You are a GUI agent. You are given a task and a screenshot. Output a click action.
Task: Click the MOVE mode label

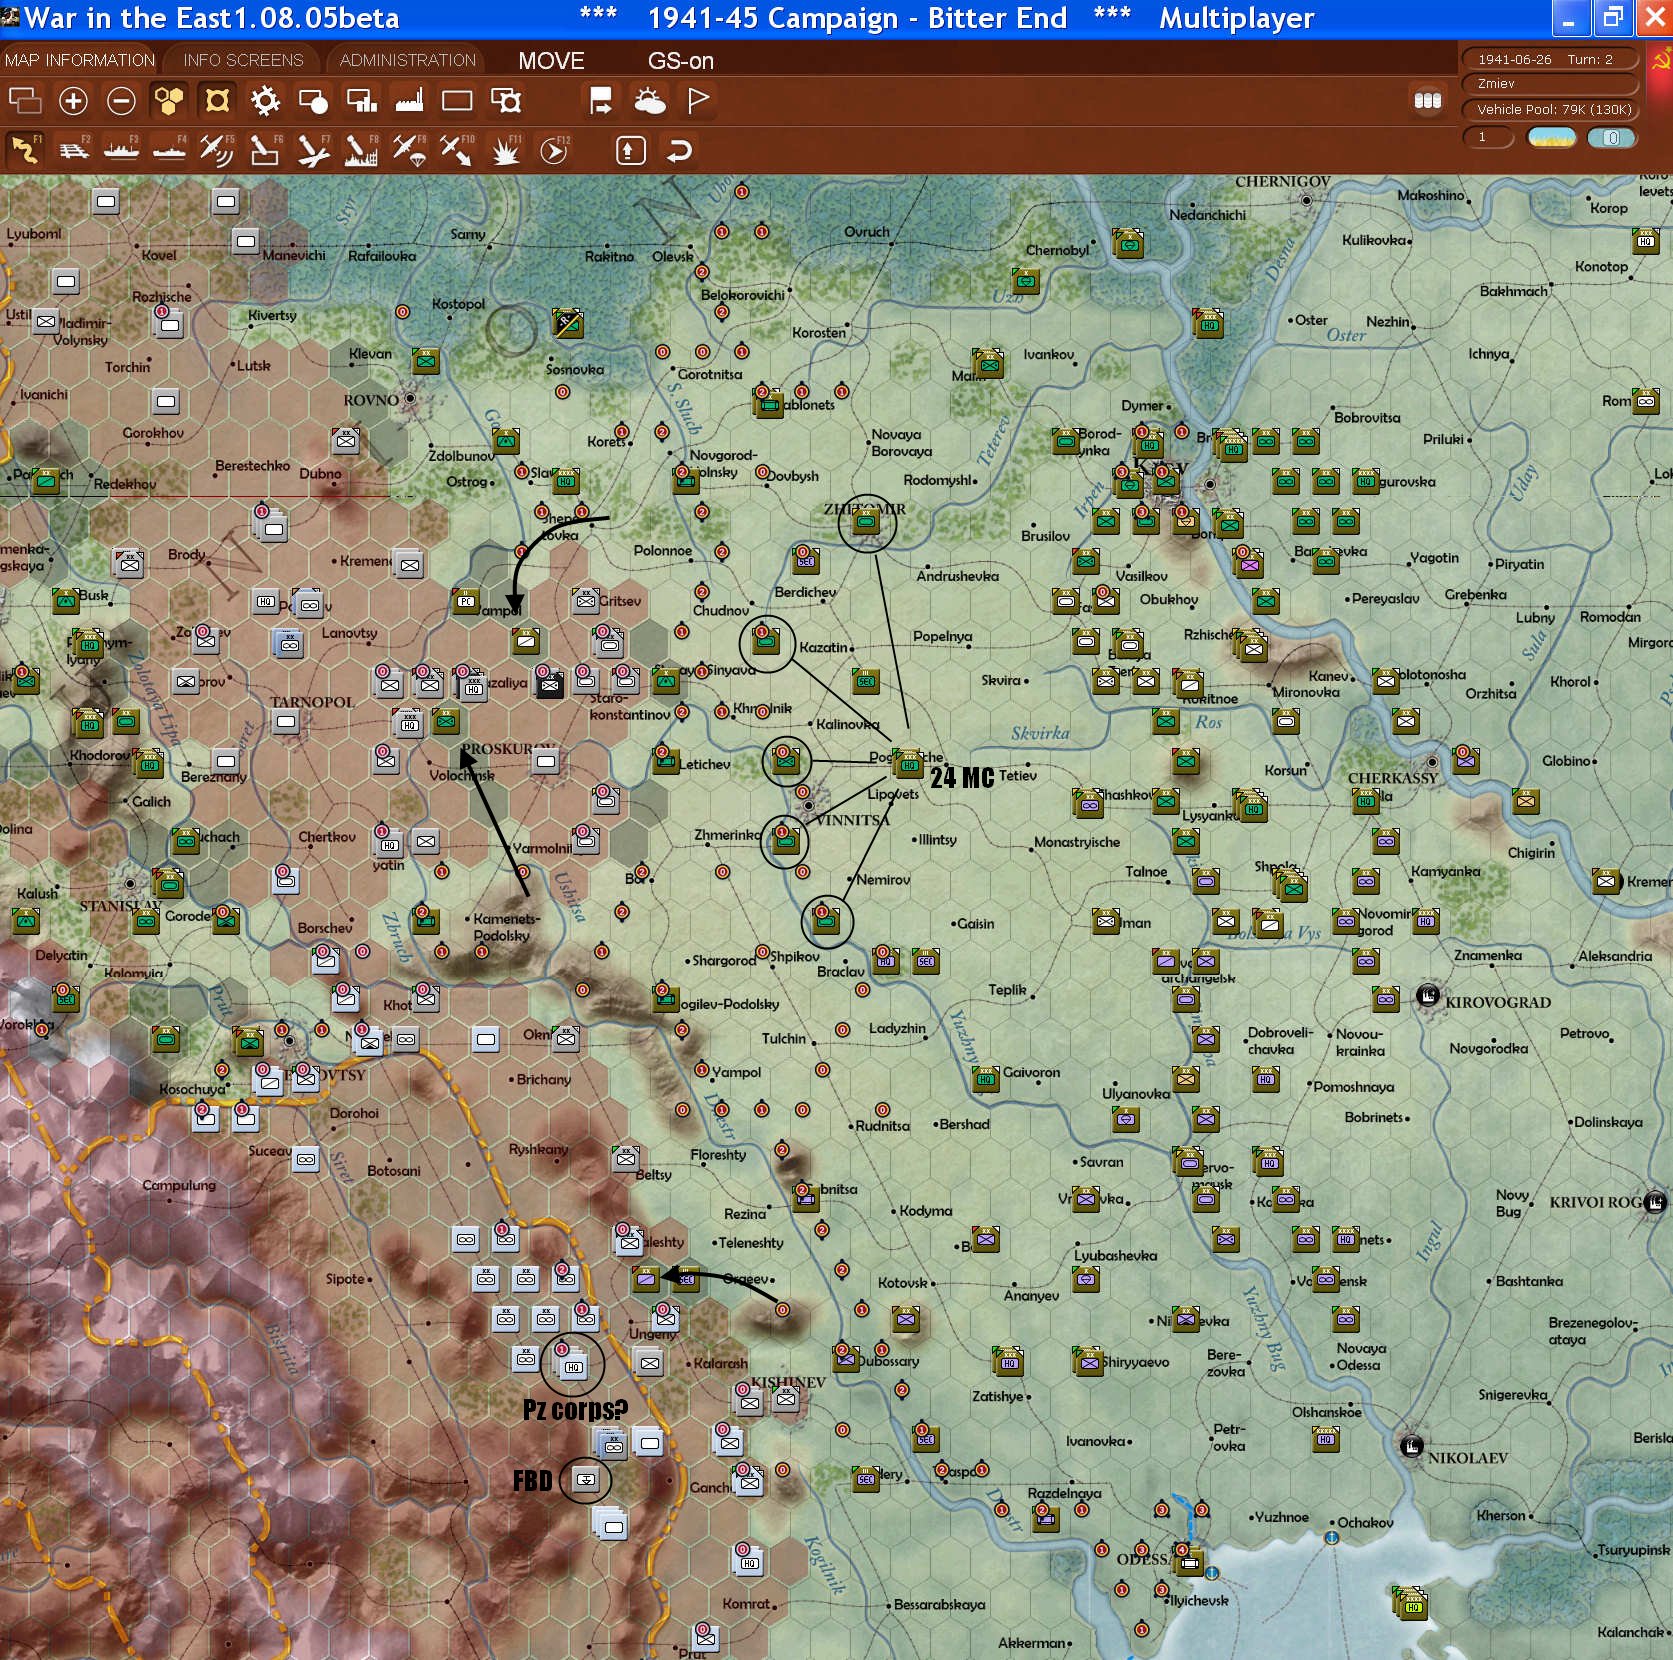coord(551,61)
